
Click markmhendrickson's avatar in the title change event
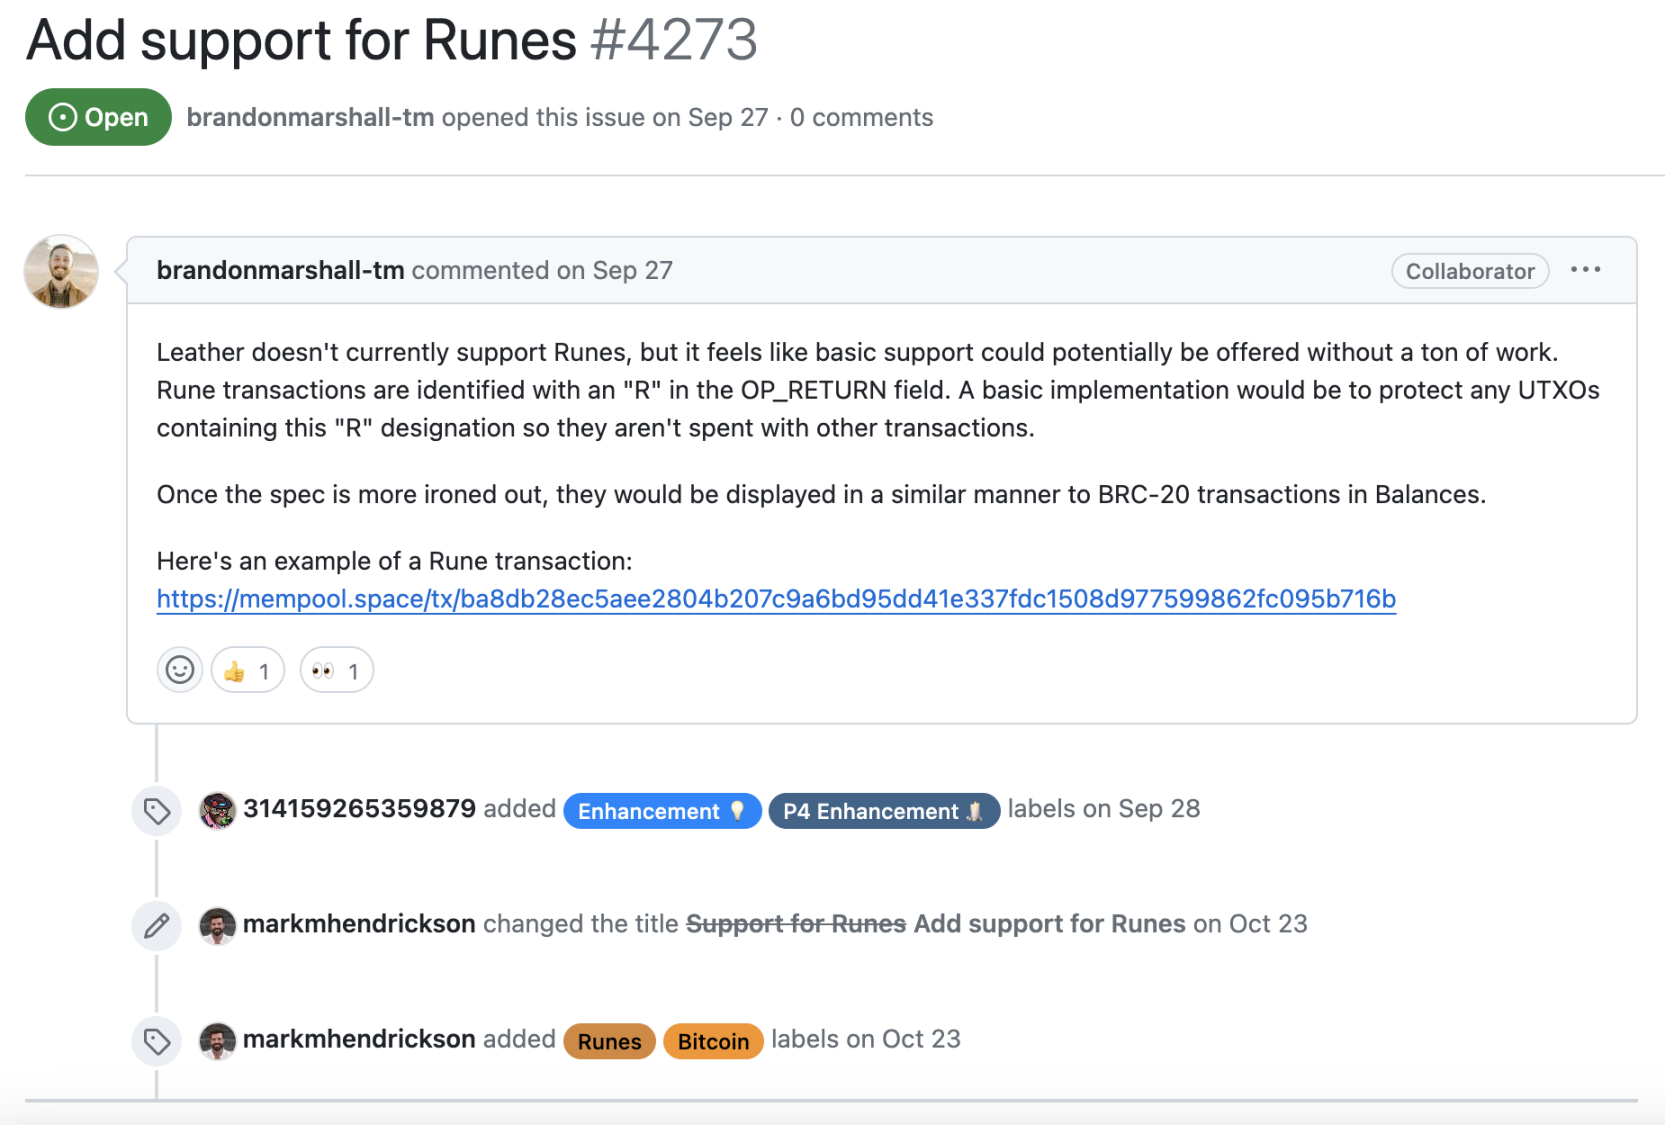(x=217, y=925)
